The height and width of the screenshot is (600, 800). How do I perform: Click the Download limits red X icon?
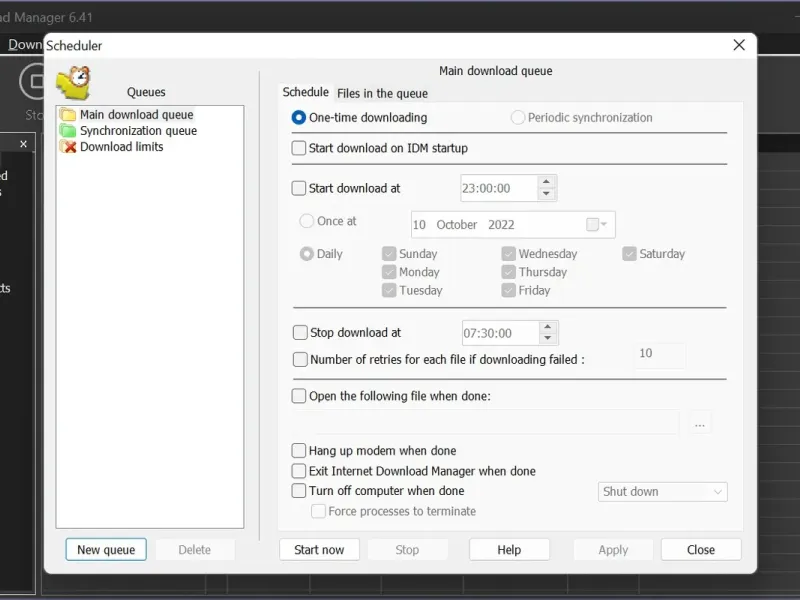68,147
